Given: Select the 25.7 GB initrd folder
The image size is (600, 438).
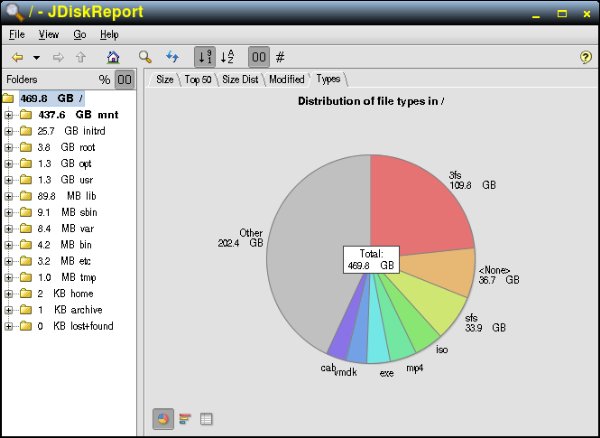Looking at the screenshot, I should pos(71,131).
